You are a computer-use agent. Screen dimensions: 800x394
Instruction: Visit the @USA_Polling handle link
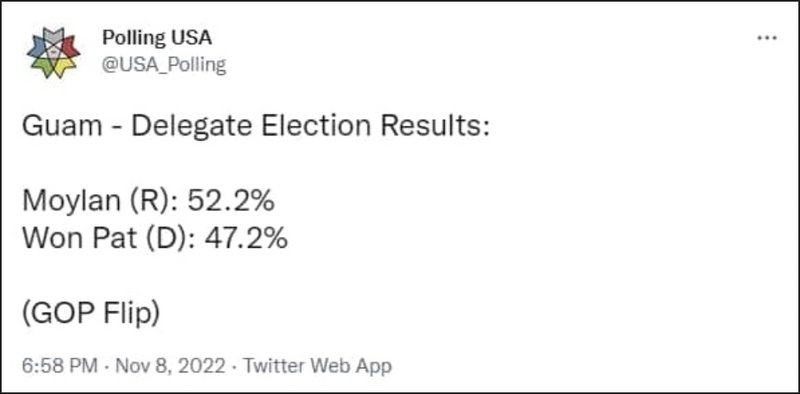164,65
